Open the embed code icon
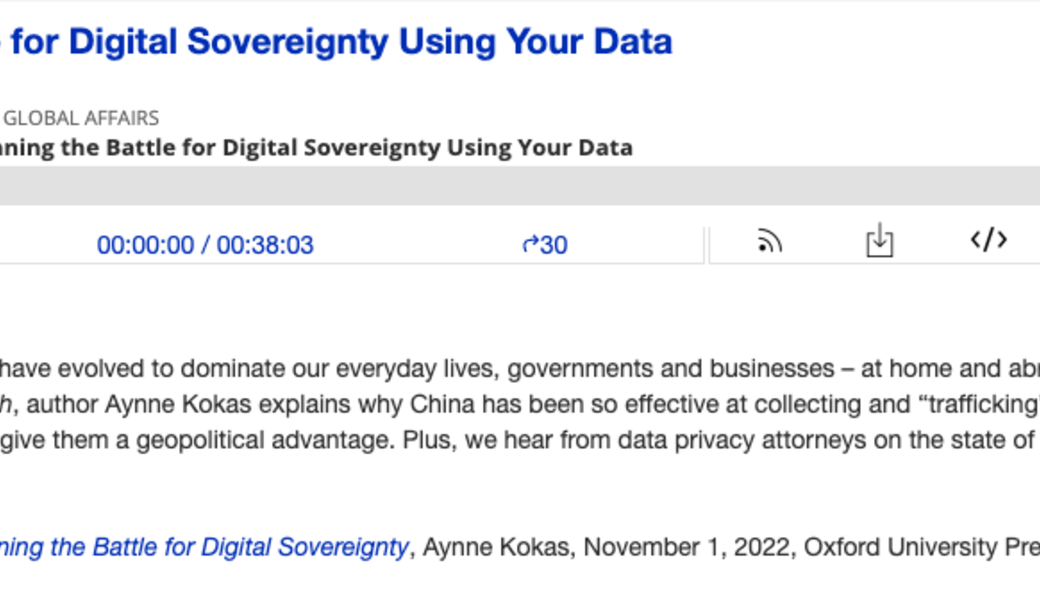Image resolution: width=1040 pixels, height=602 pixels. click(x=988, y=240)
